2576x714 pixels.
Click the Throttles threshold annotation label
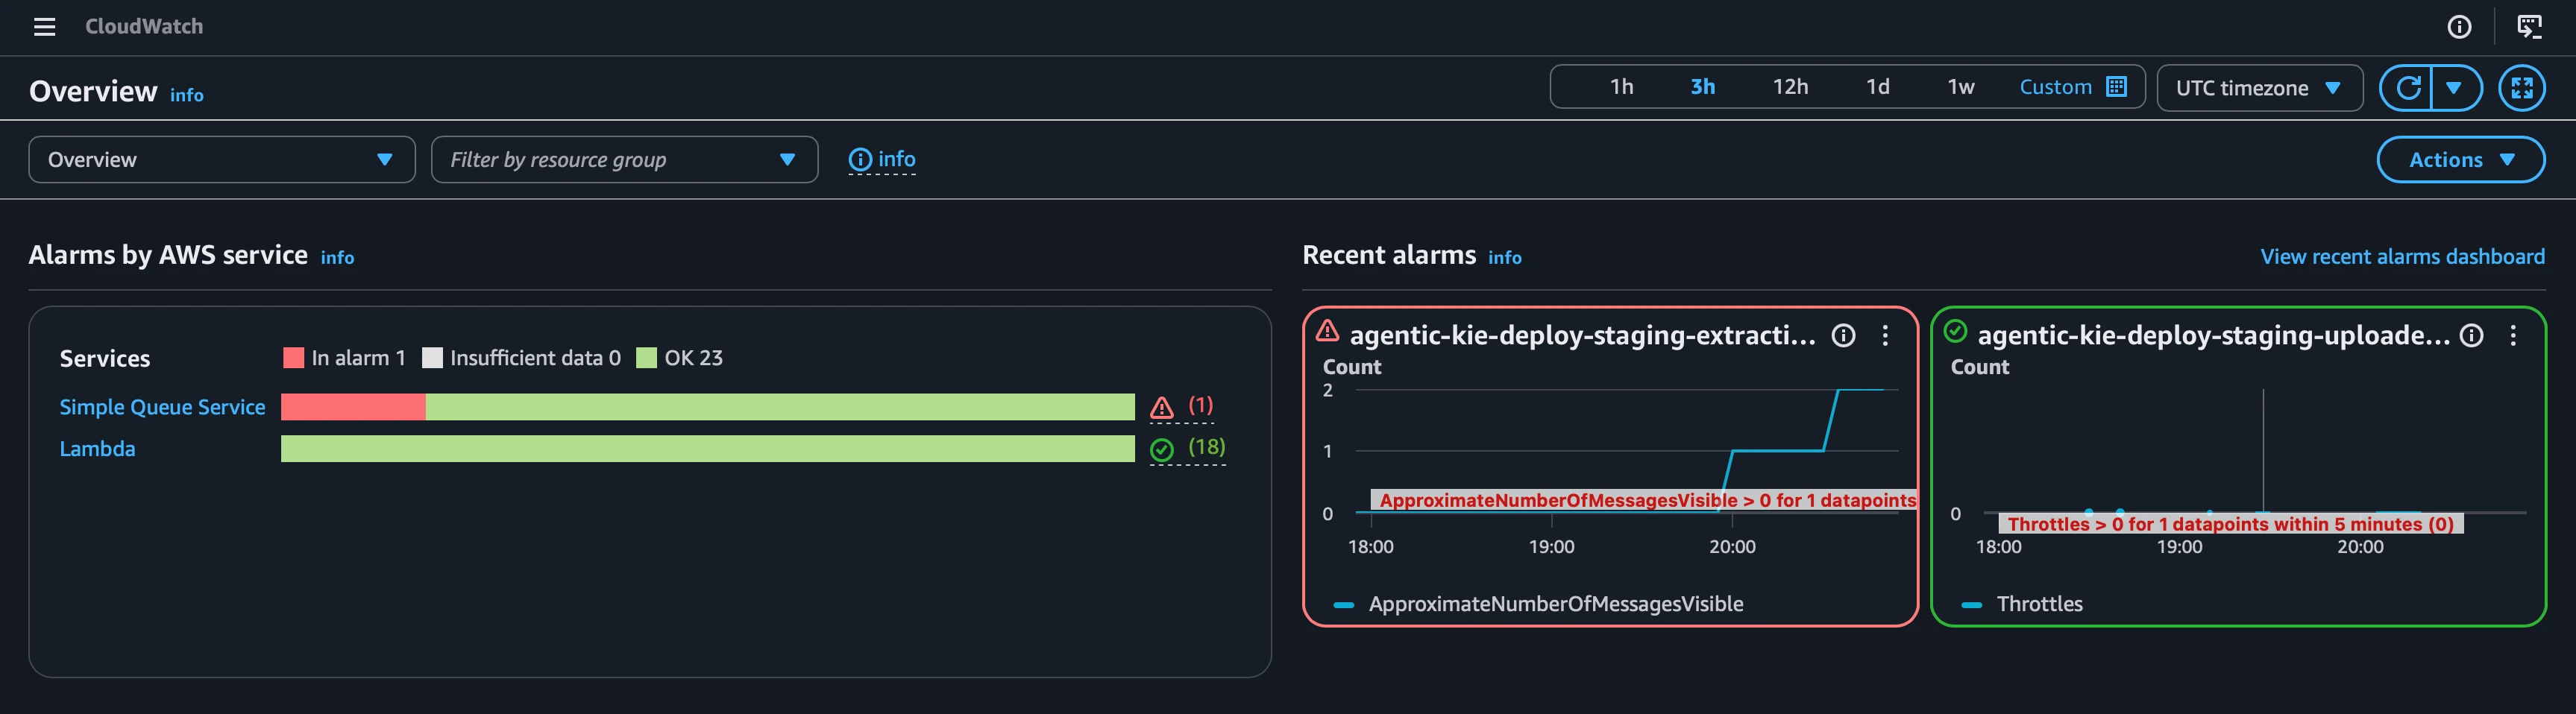click(x=2230, y=524)
